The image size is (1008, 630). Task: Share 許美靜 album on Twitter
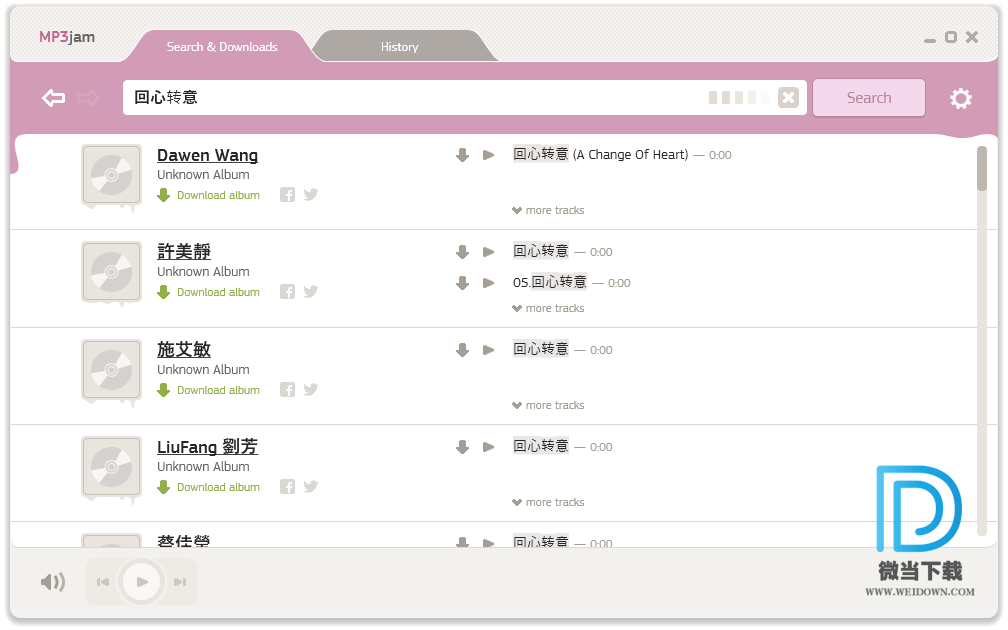pyautogui.click(x=311, y=292)
